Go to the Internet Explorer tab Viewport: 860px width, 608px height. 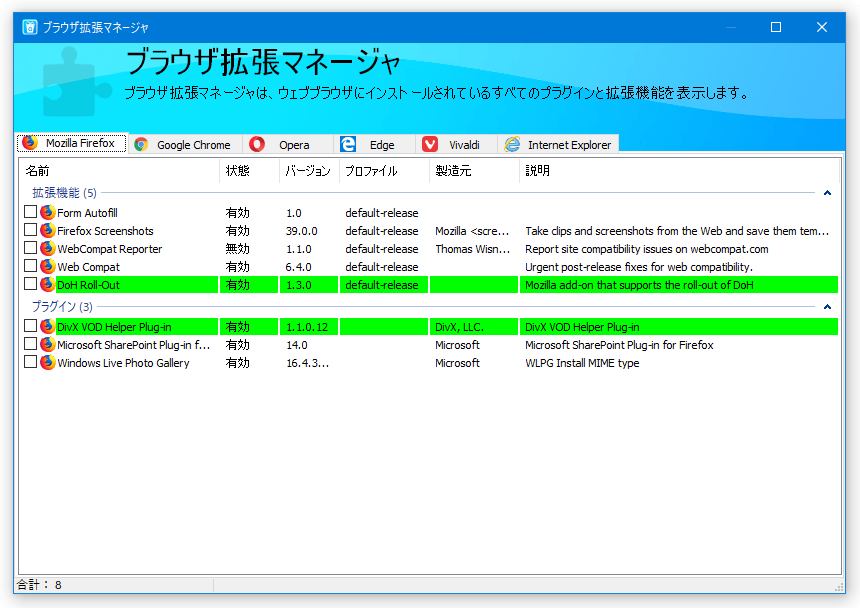click(x=558, y=145)
